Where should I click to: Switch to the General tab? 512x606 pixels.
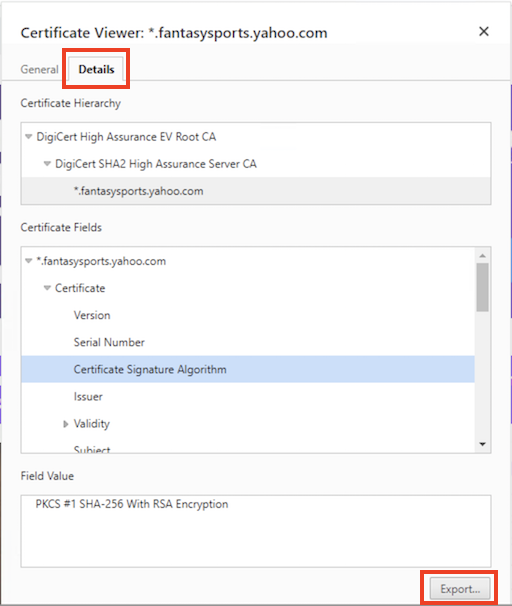tap(39, 70)
